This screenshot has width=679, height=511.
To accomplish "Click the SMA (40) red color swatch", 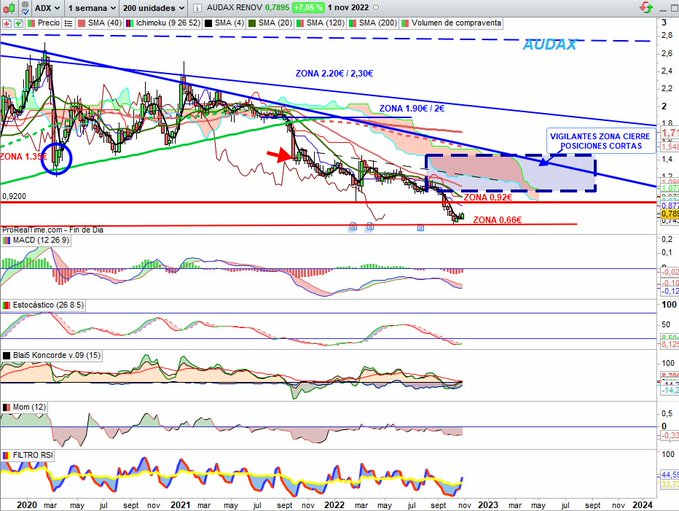I will coord(81,23).
